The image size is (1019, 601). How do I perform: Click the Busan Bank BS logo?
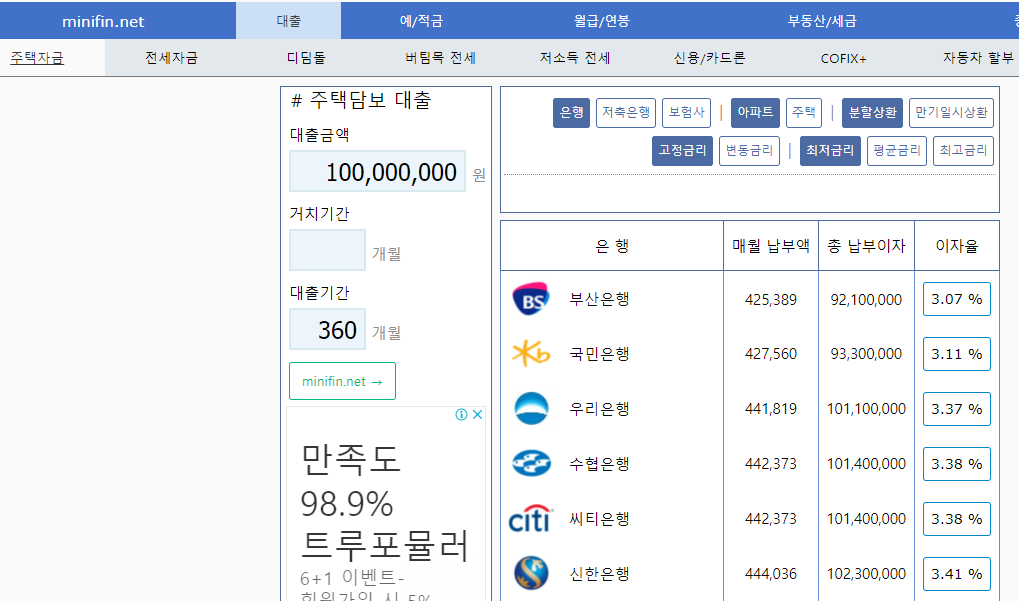pos(531,299)
